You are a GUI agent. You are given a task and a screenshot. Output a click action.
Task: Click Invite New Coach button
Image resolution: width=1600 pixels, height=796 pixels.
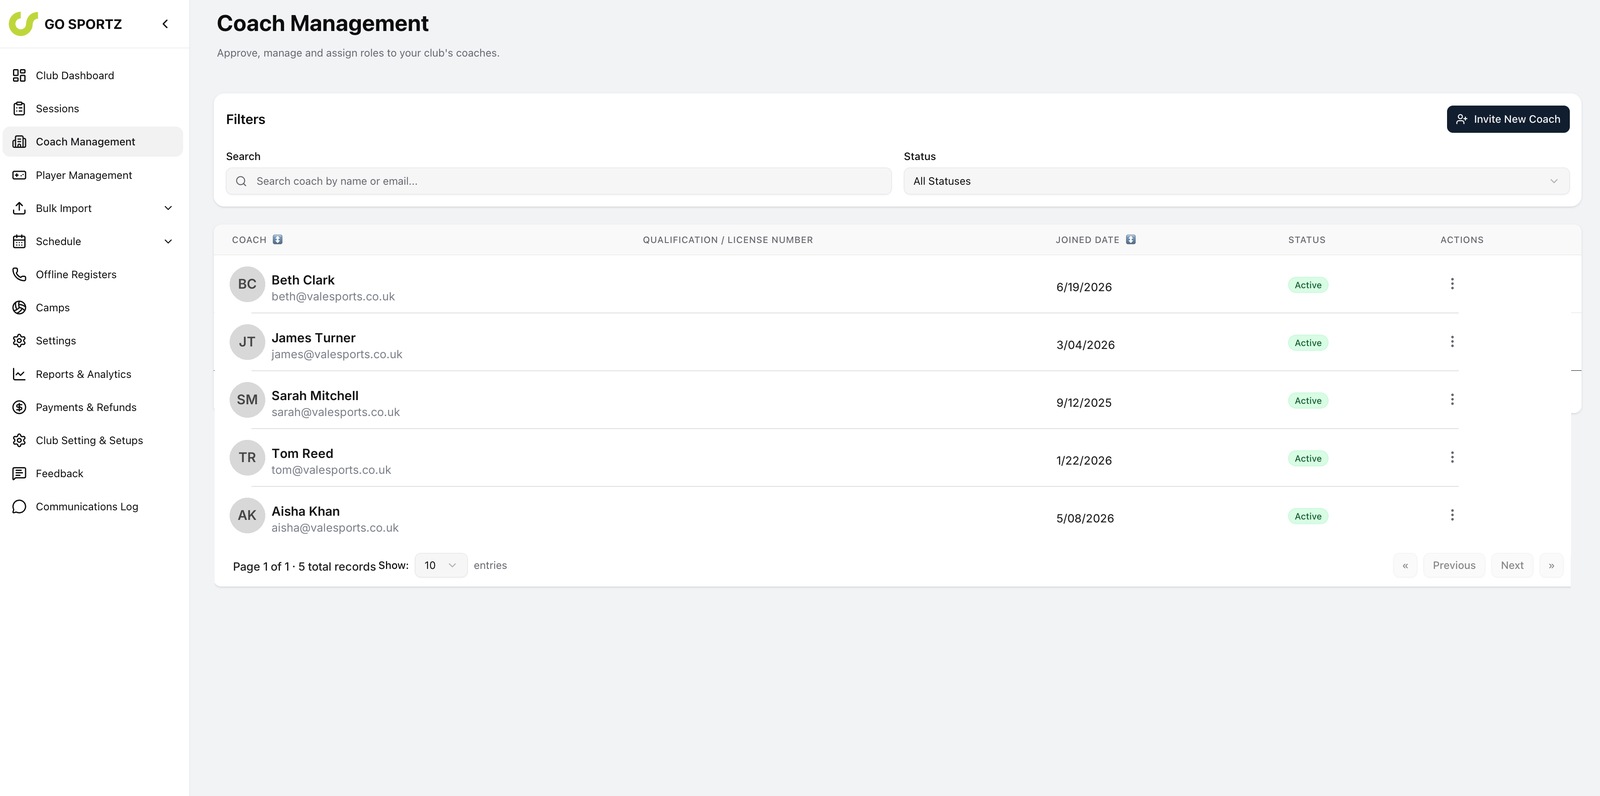[1508, 119]
